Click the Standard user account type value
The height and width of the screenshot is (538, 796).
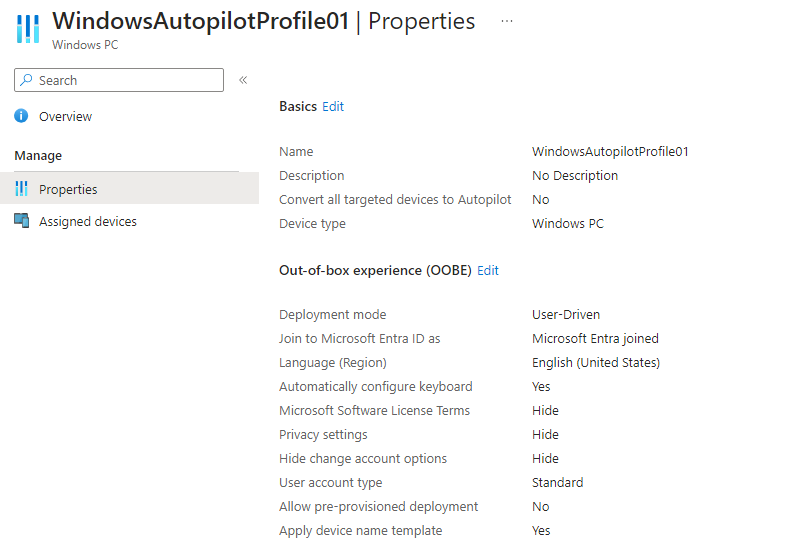[x=557, y=483]
